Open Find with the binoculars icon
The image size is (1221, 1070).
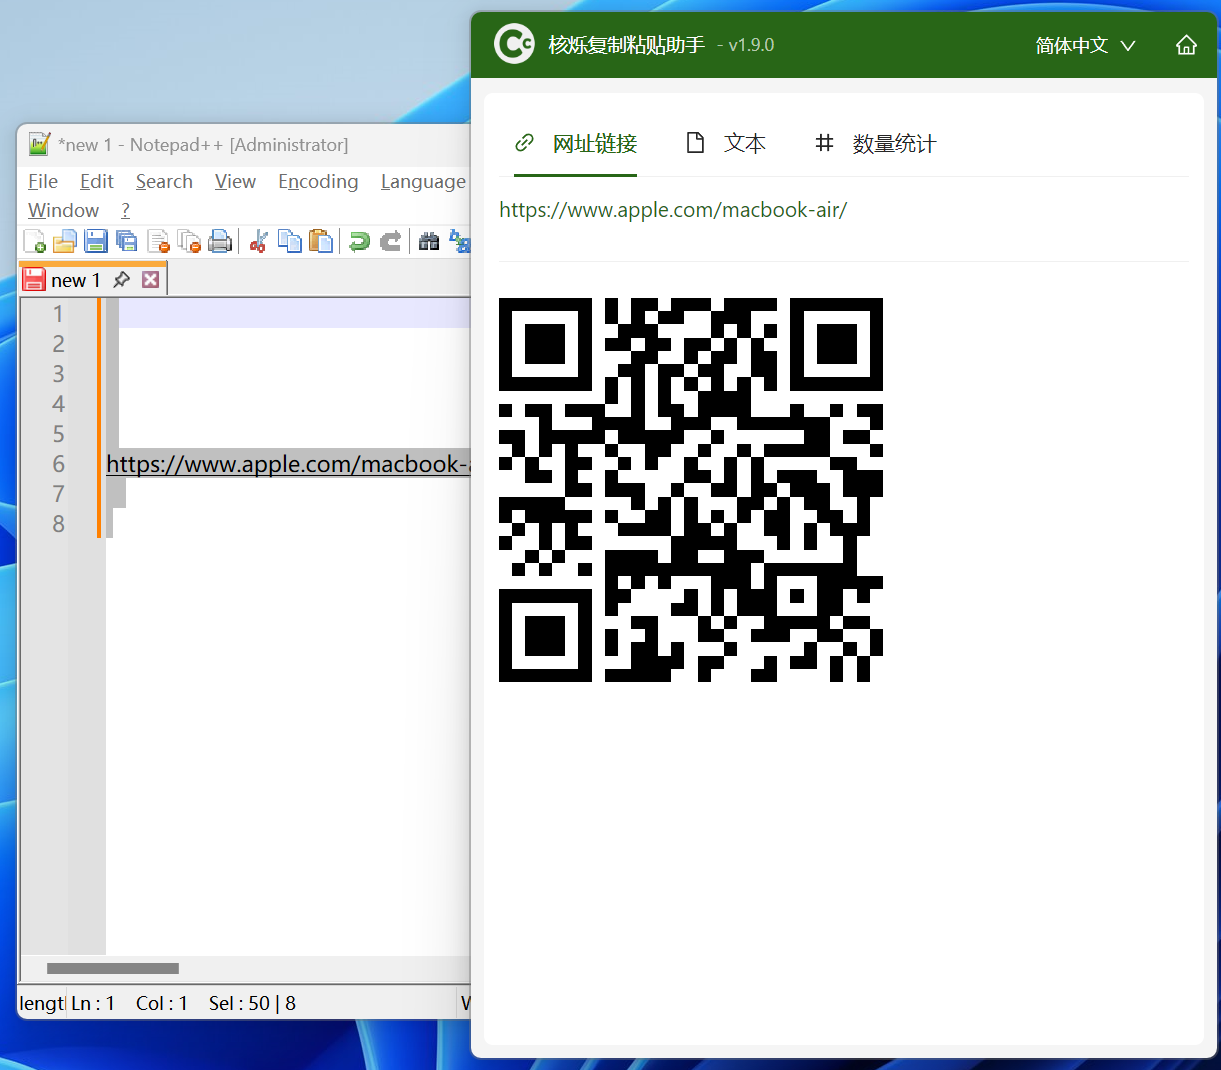coord(429,241)
